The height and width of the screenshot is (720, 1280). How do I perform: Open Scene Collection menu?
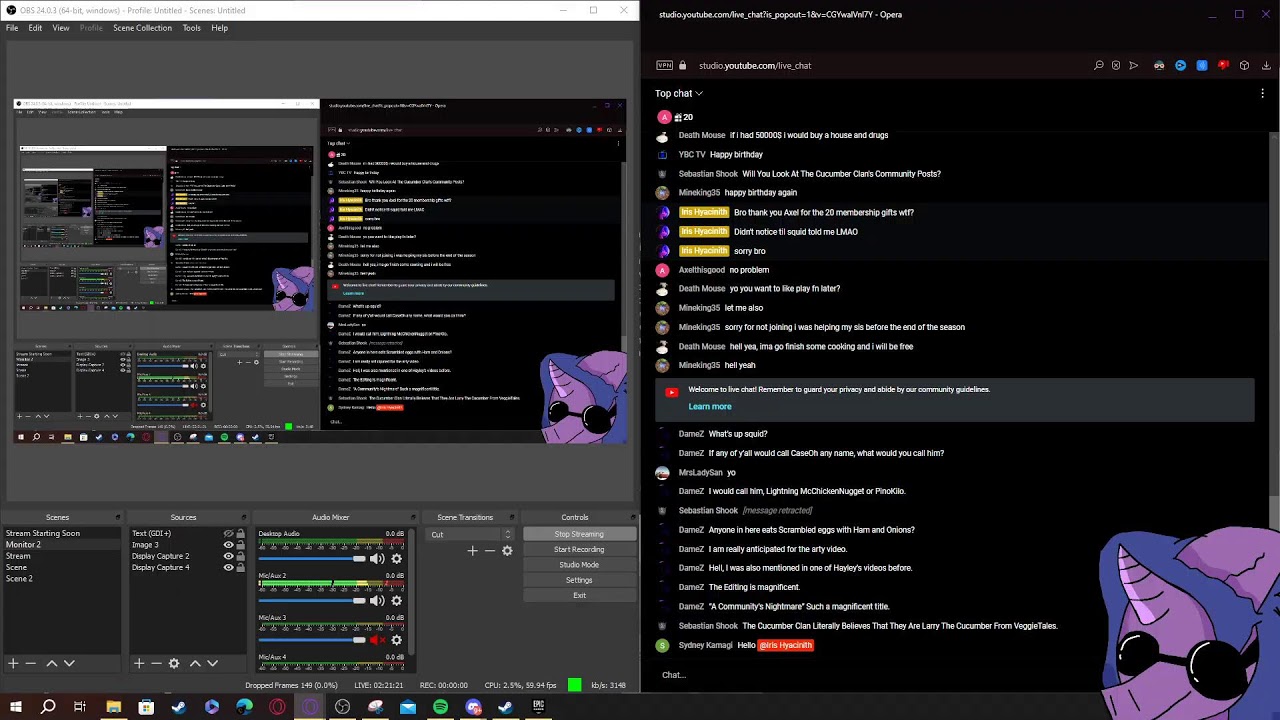pyautogui.click(x=142, y=28)
